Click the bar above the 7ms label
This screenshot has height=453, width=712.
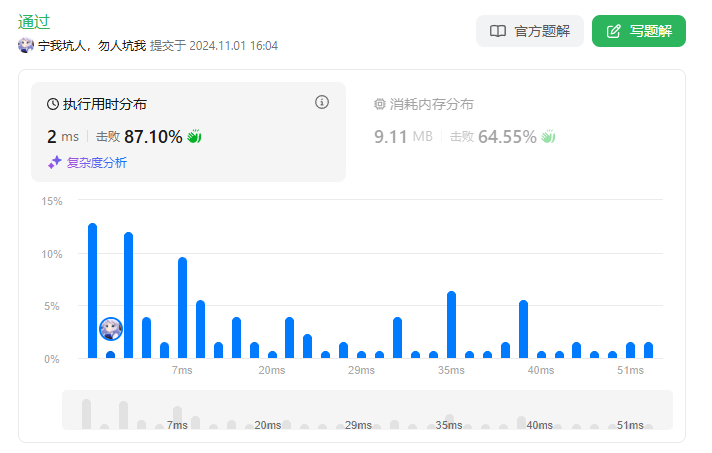(x=182, y=307)
